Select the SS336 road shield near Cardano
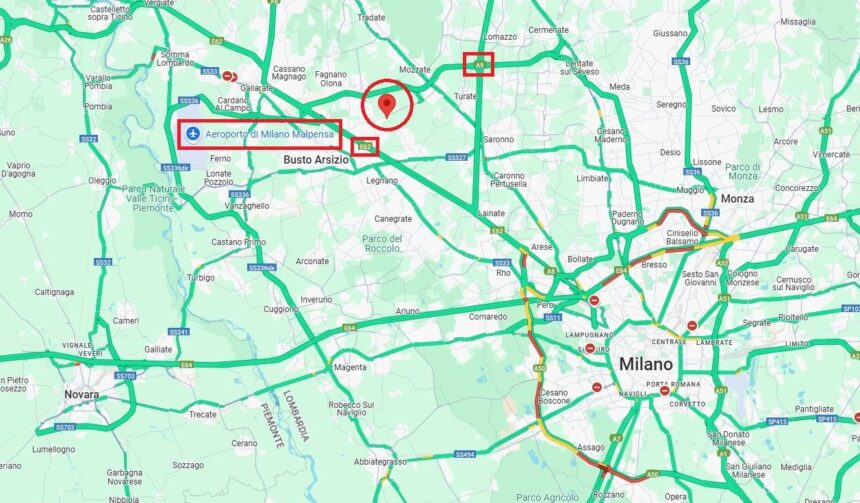 (x=189, y=101)
